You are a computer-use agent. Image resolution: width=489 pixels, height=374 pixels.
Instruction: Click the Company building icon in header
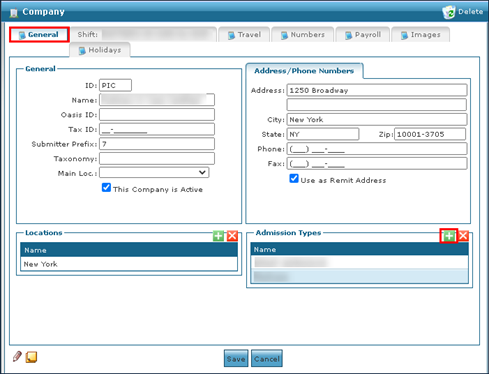point(14,13)
